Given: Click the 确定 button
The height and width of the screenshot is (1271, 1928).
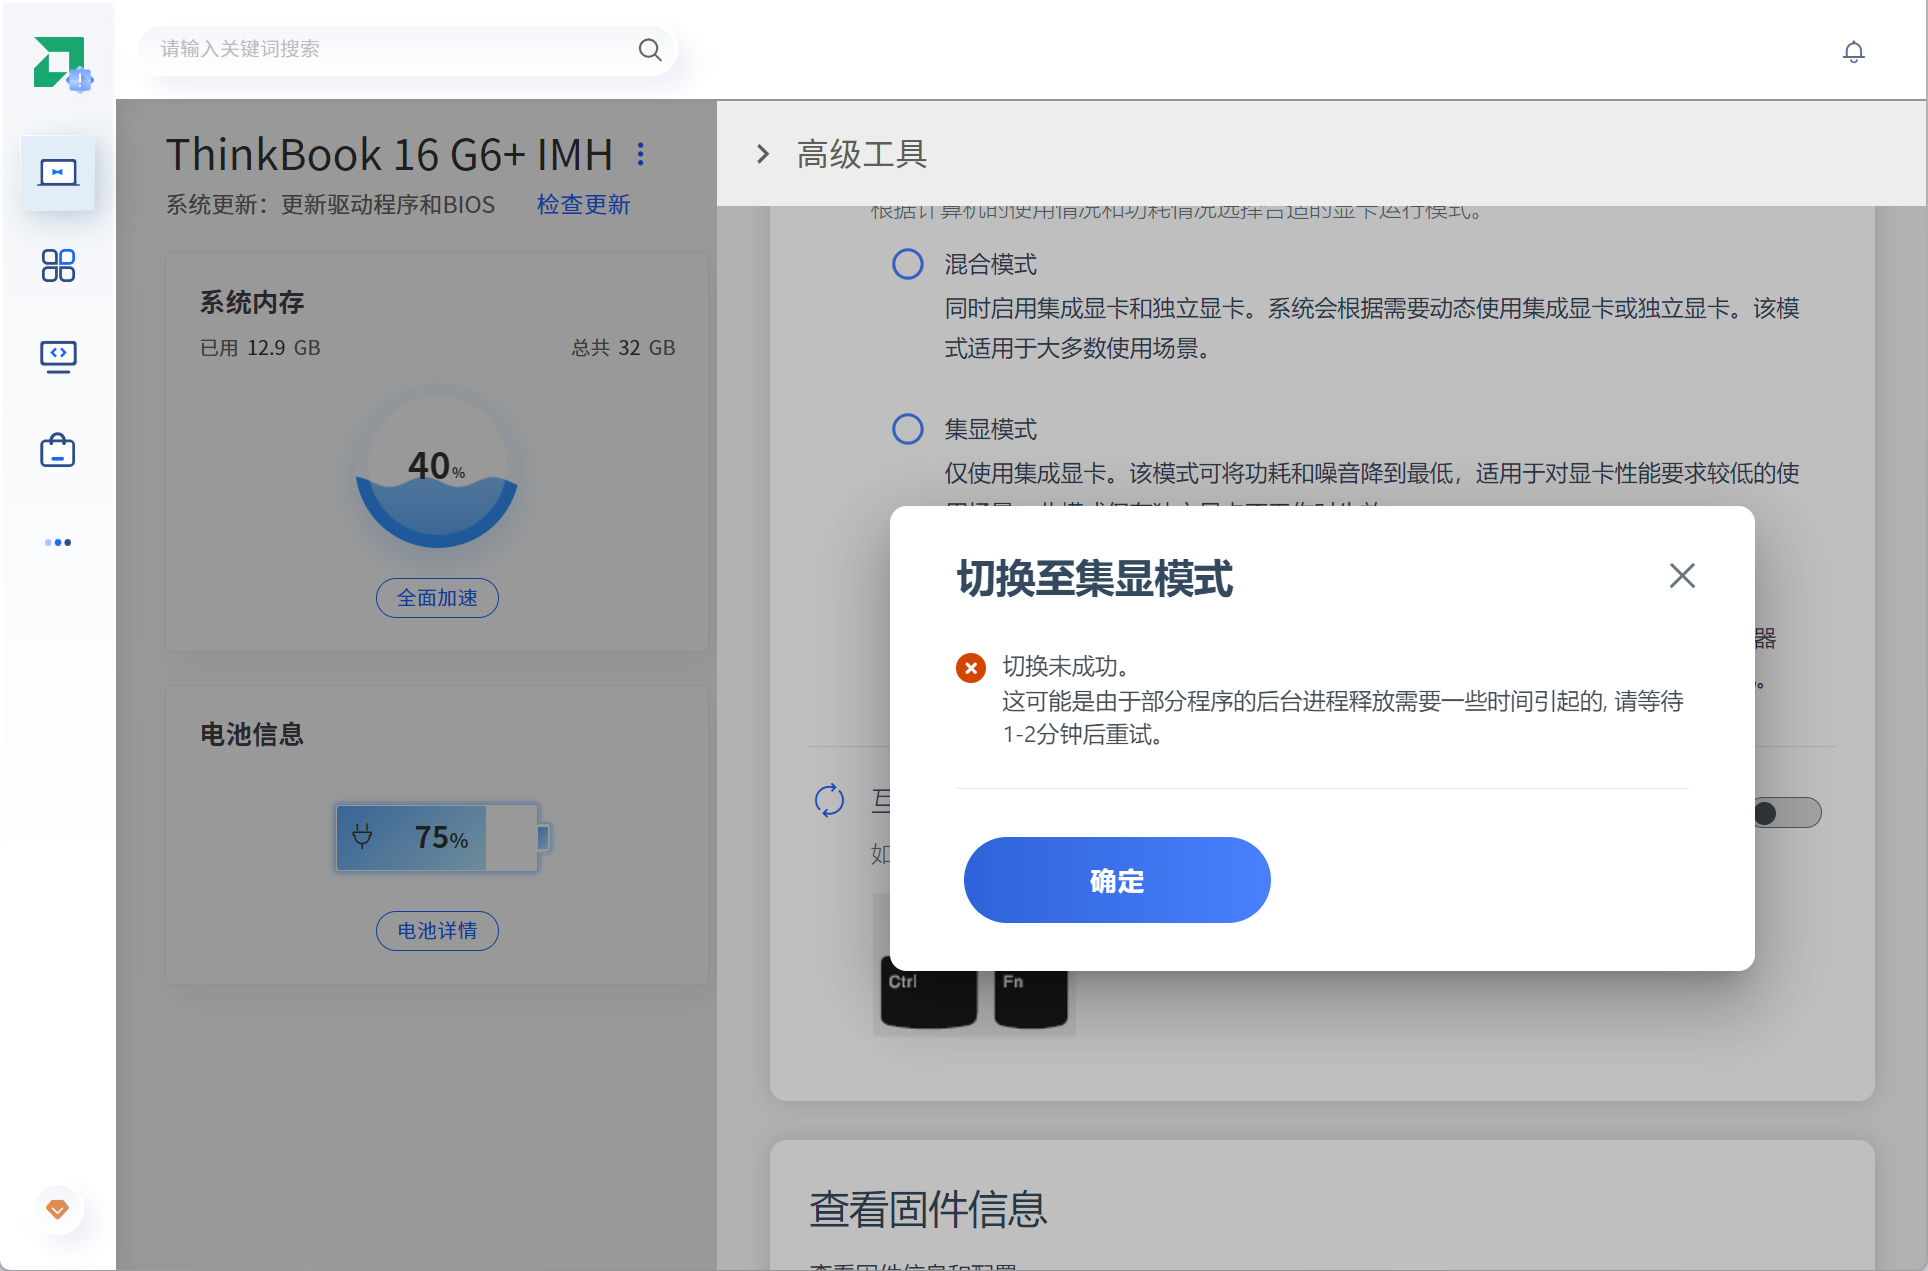Looking at the screenshot, I should [1117, 880].
